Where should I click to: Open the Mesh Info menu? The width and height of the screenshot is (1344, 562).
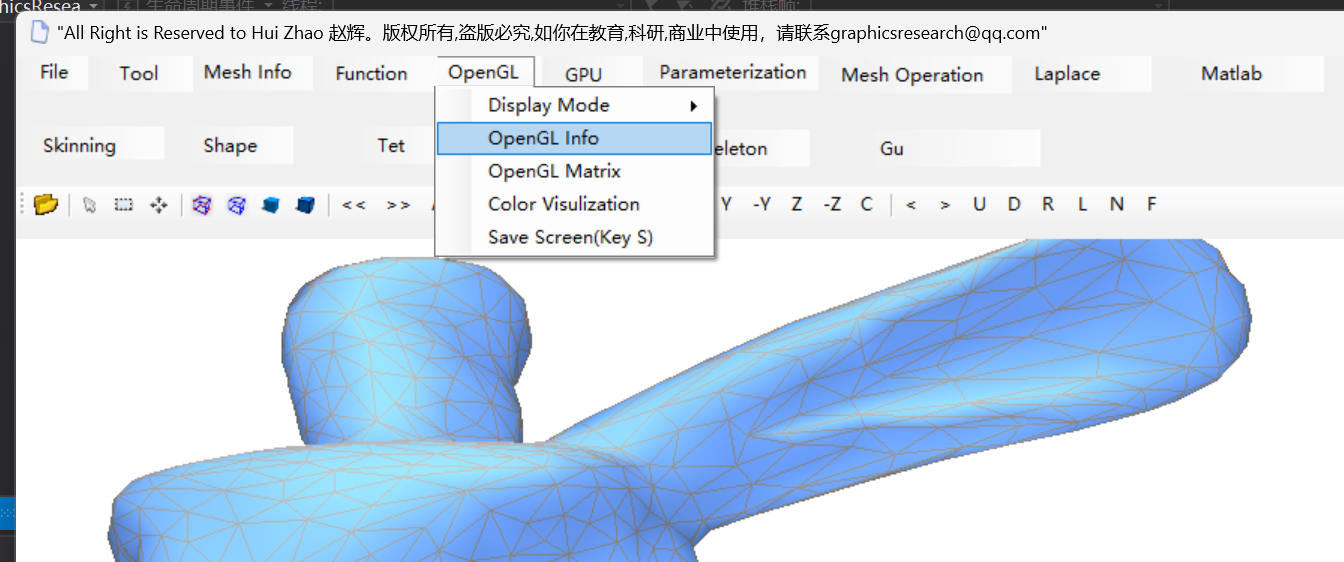point(248,72)
